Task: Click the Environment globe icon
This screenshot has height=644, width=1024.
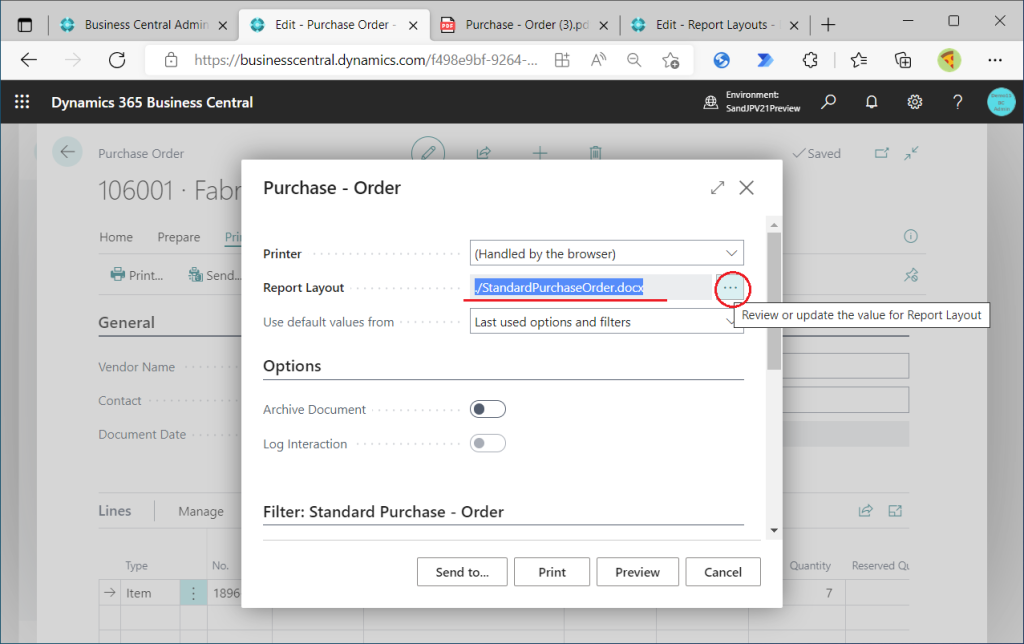Action: point(711,102)
